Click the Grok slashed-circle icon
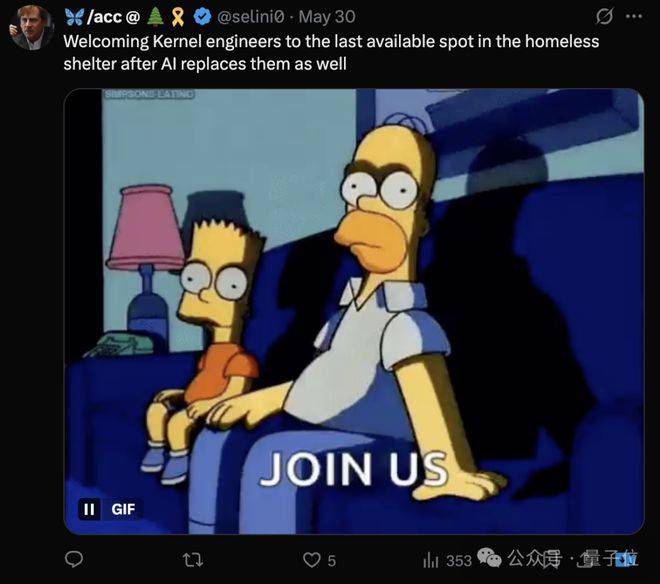The height and width of the screenshot is (584, 660). tap(604, 16)
